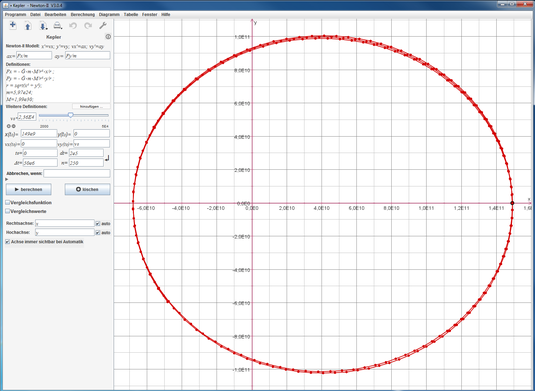Open the save file down-arrow icon
Screen dimensions: 535x391
pos(43,26)
